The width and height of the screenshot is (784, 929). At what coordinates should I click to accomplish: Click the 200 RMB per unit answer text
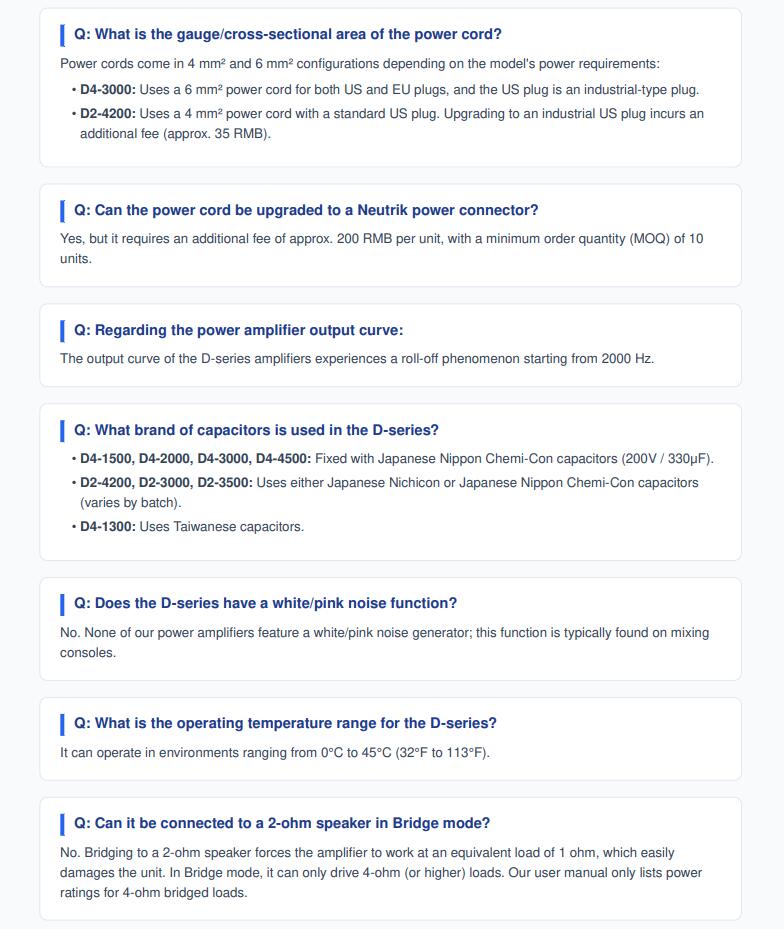pos(382,249)
